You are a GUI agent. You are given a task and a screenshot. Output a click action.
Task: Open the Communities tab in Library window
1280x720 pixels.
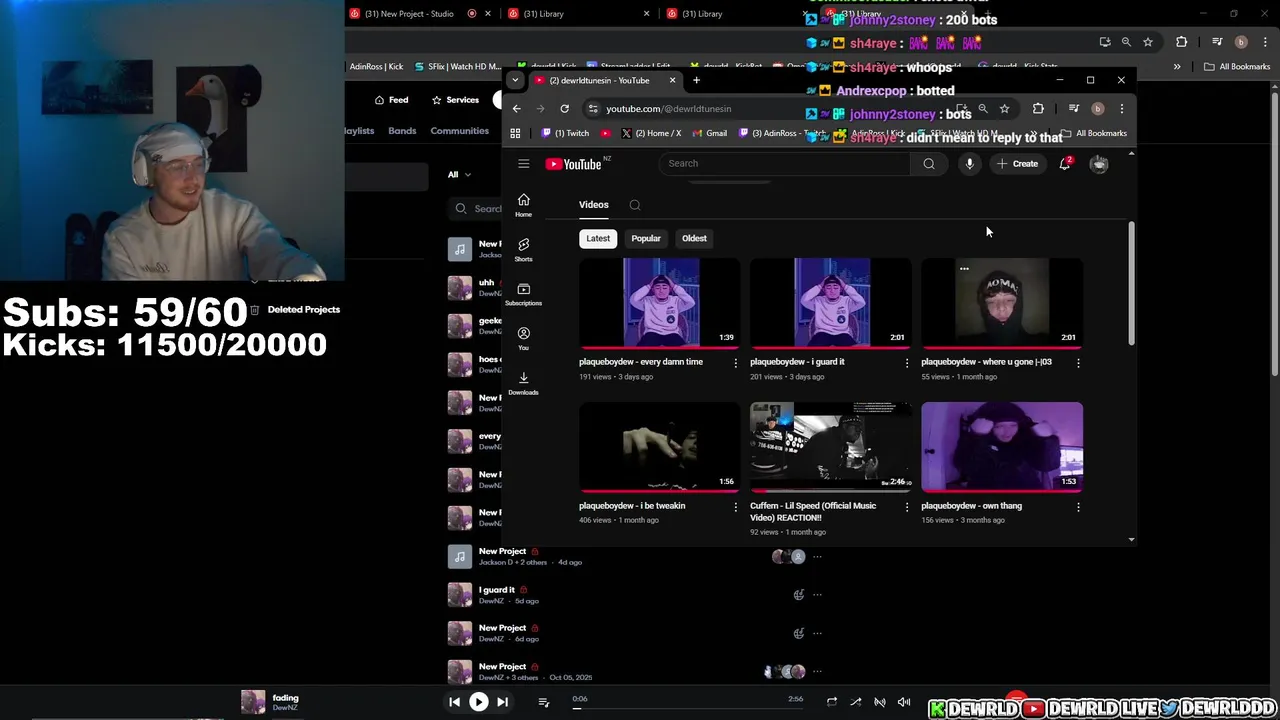pyautogui.click(x=459, y=131)
